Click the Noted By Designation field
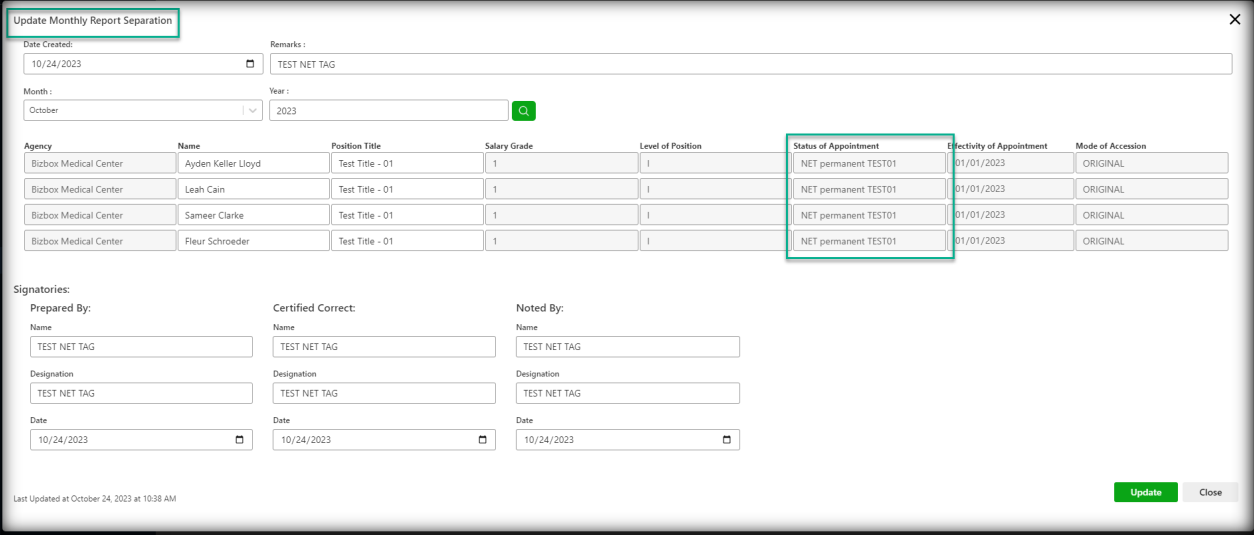1254x535 pixels. [x=627, y=393]
